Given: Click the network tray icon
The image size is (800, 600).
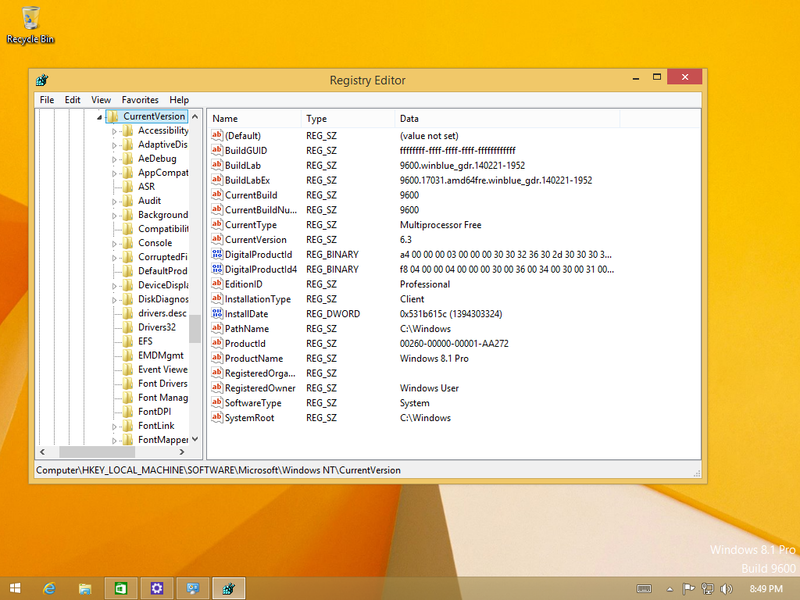Looking at the screenshot, I should (707, 589).
